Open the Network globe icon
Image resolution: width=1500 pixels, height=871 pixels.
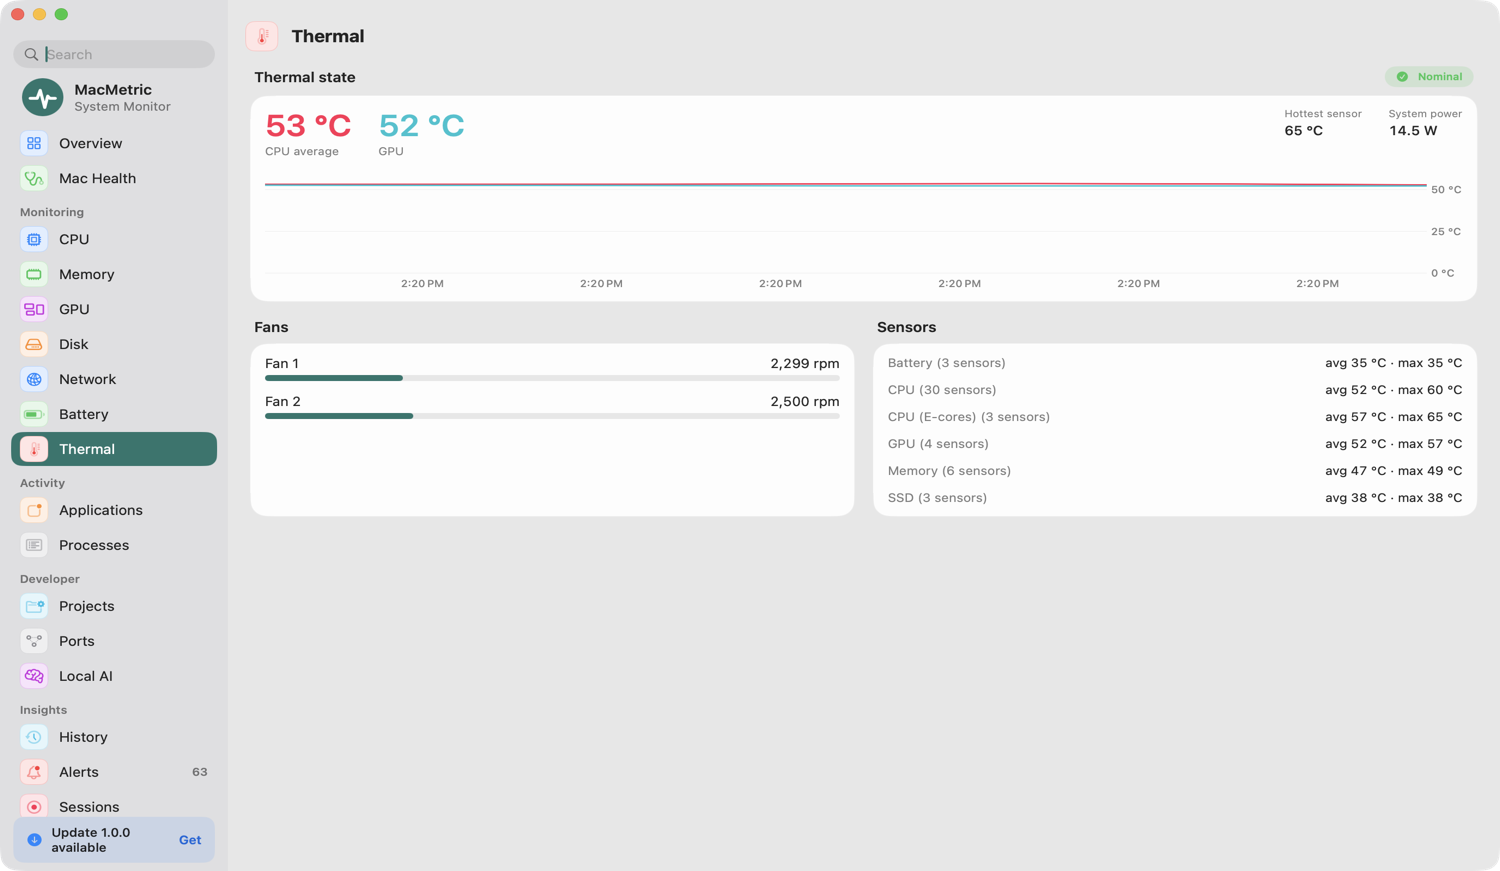[34, 380]
